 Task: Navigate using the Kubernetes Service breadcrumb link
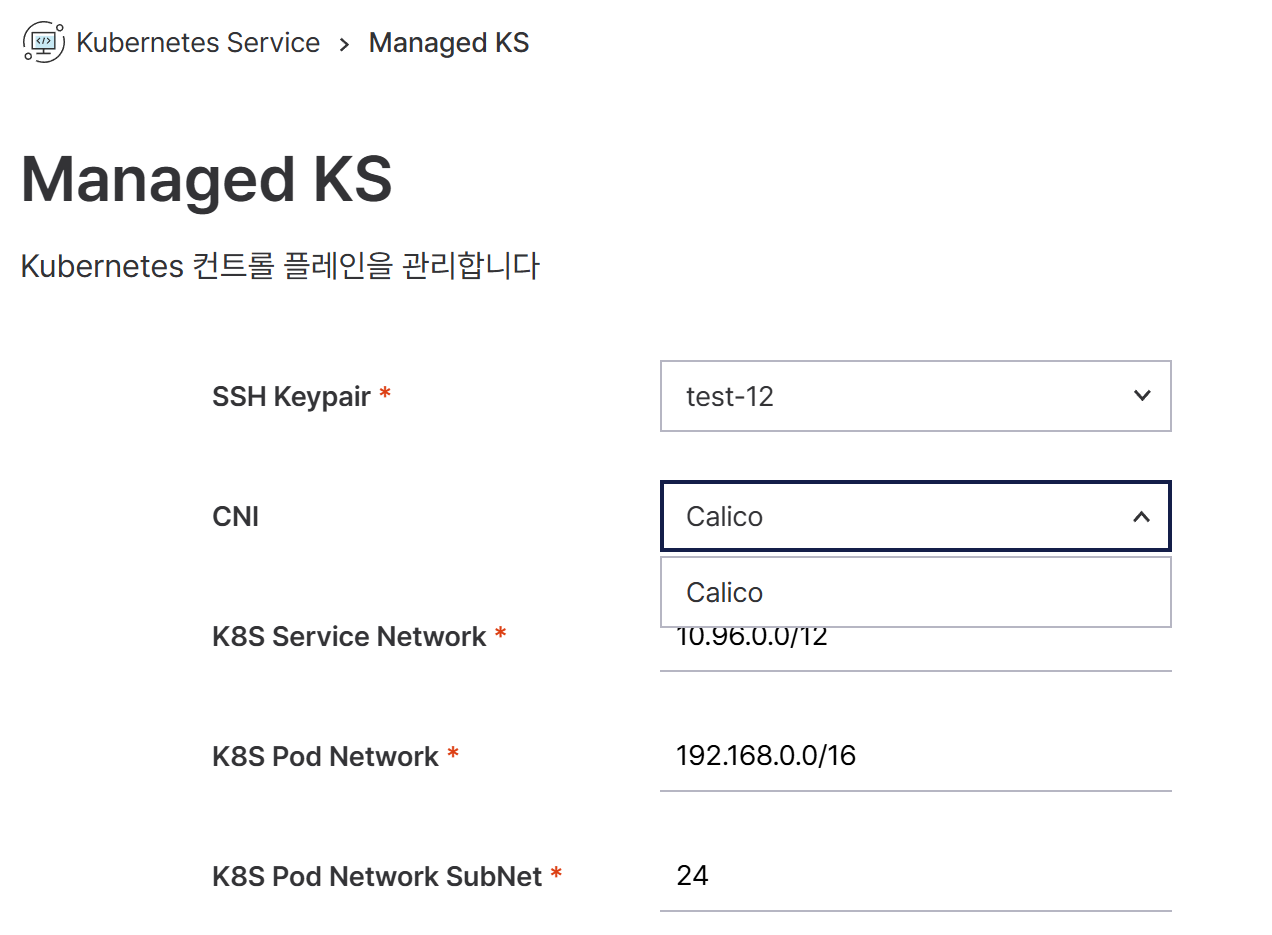coord(198,42)
